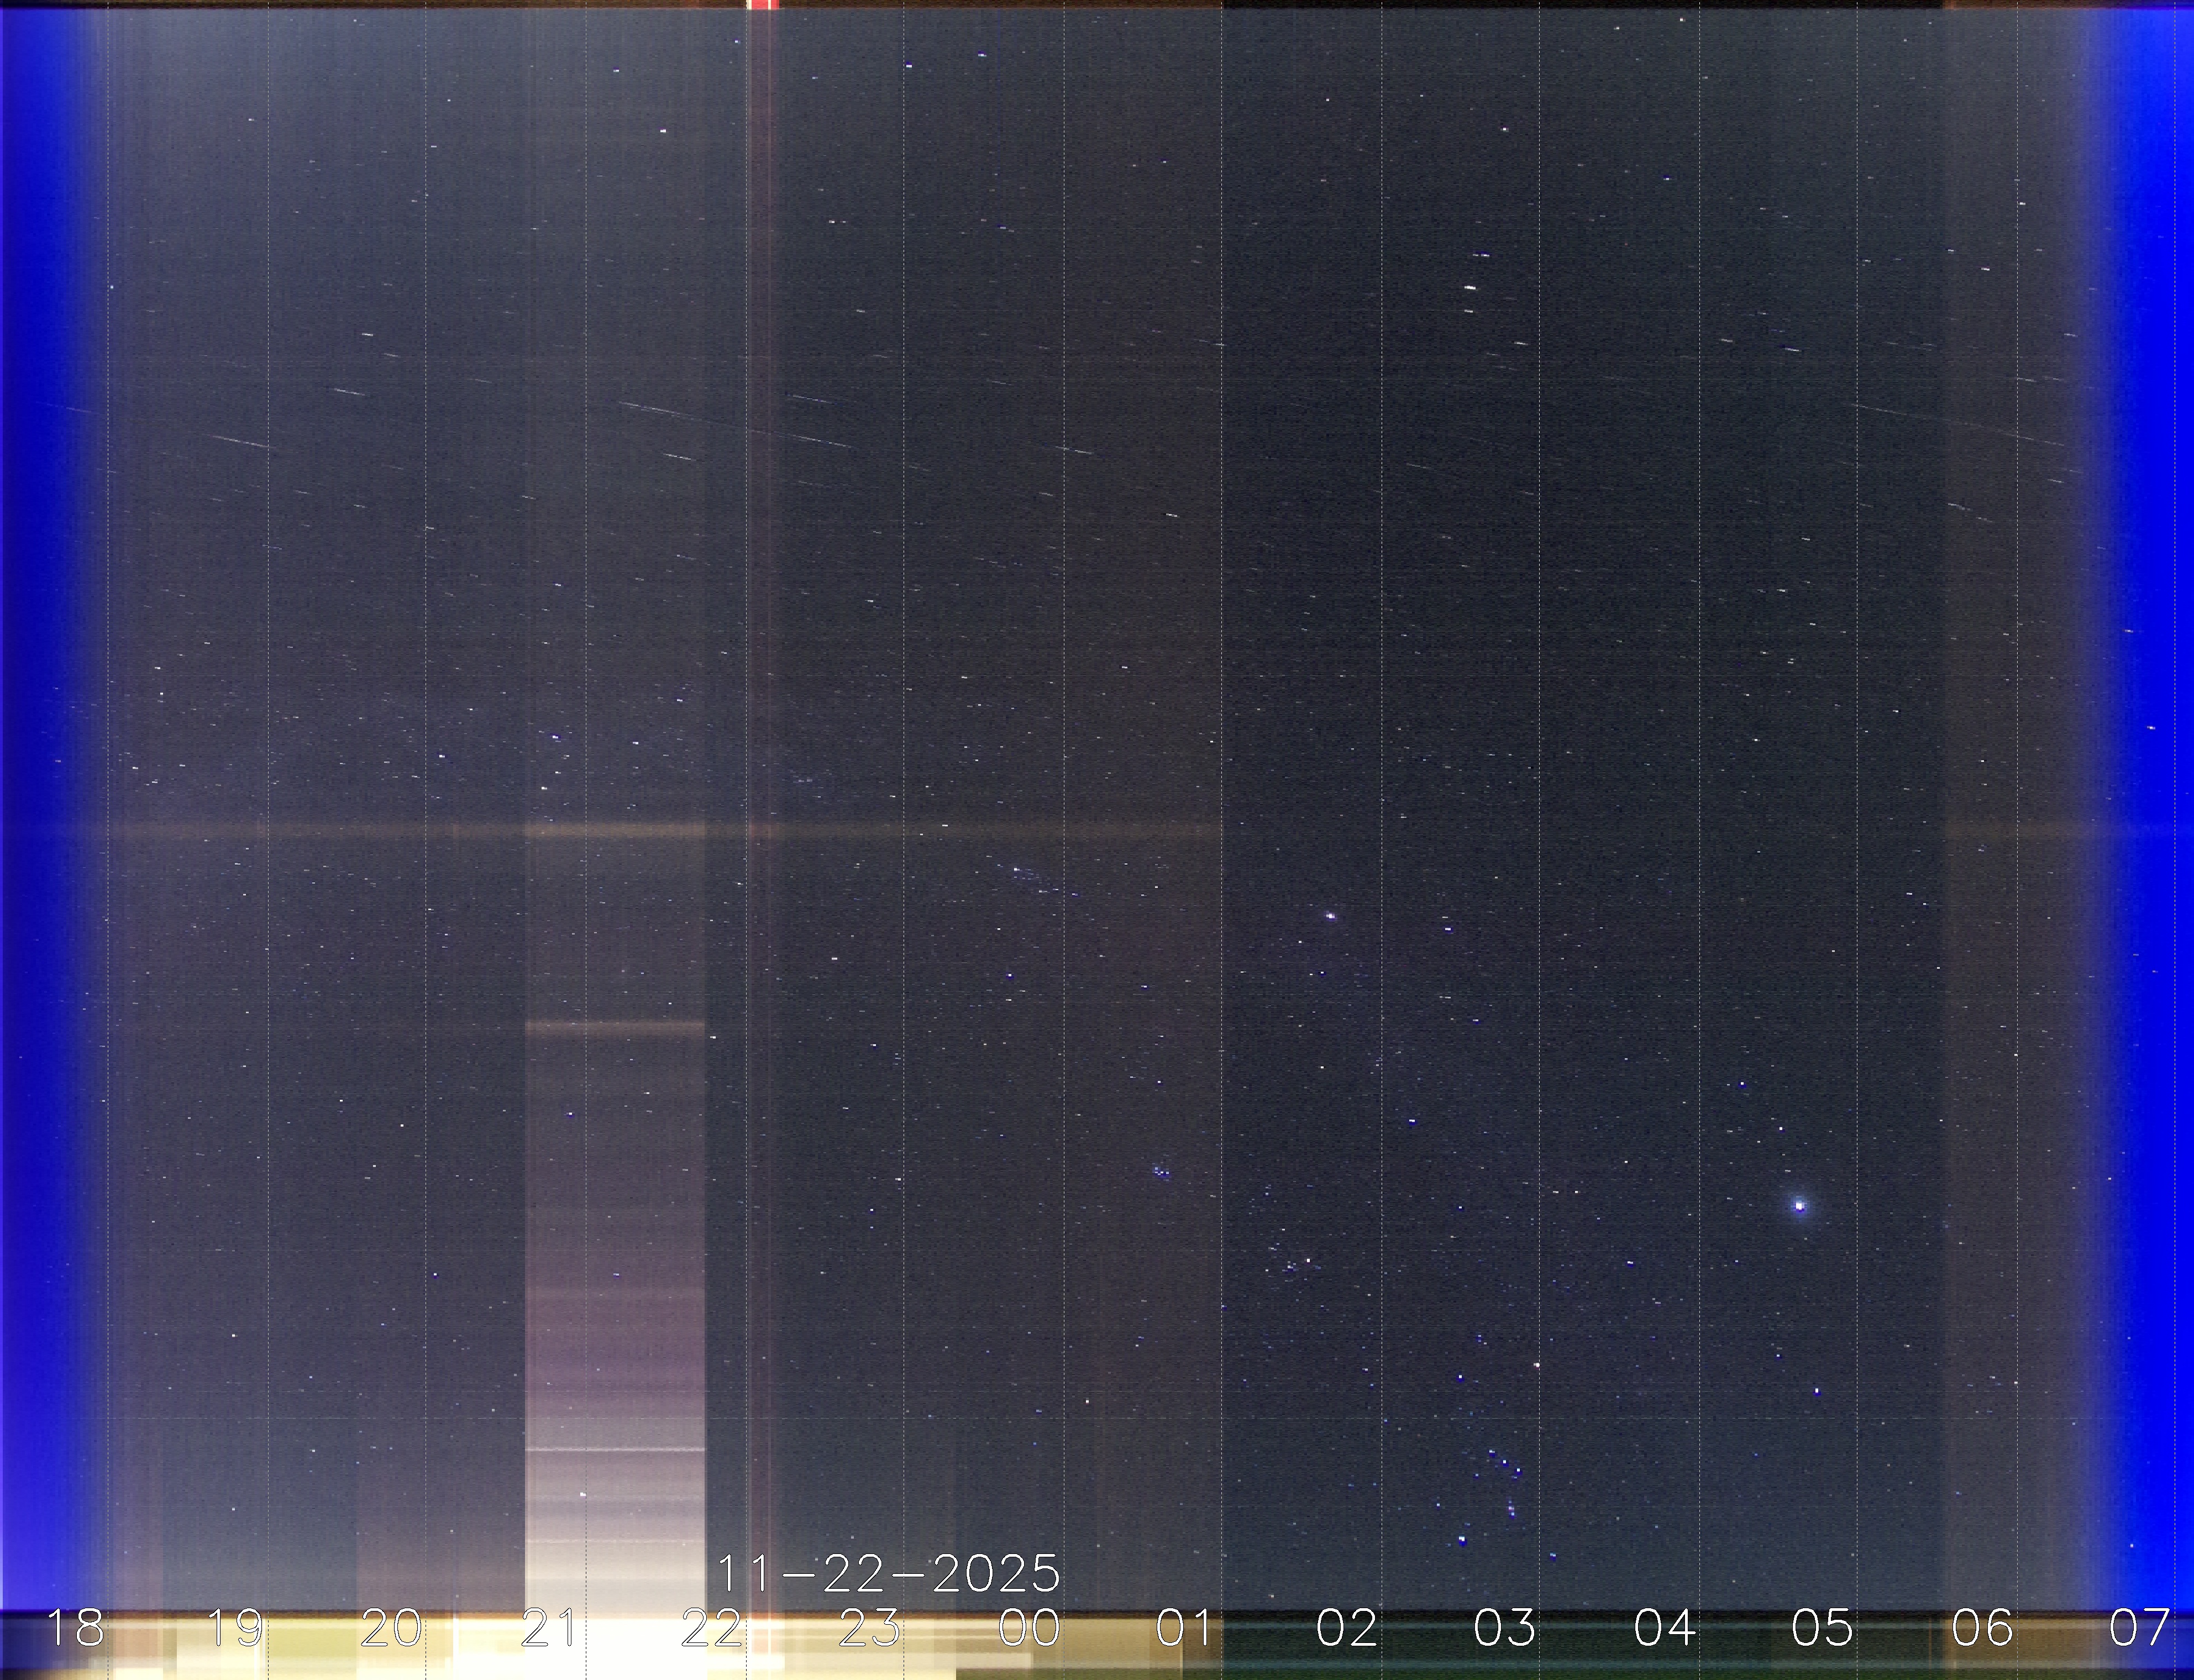Select the 04 hour marker
This screenshot has width=2194, height=1680.
pyautogui.click(x=1664, y=1628)
